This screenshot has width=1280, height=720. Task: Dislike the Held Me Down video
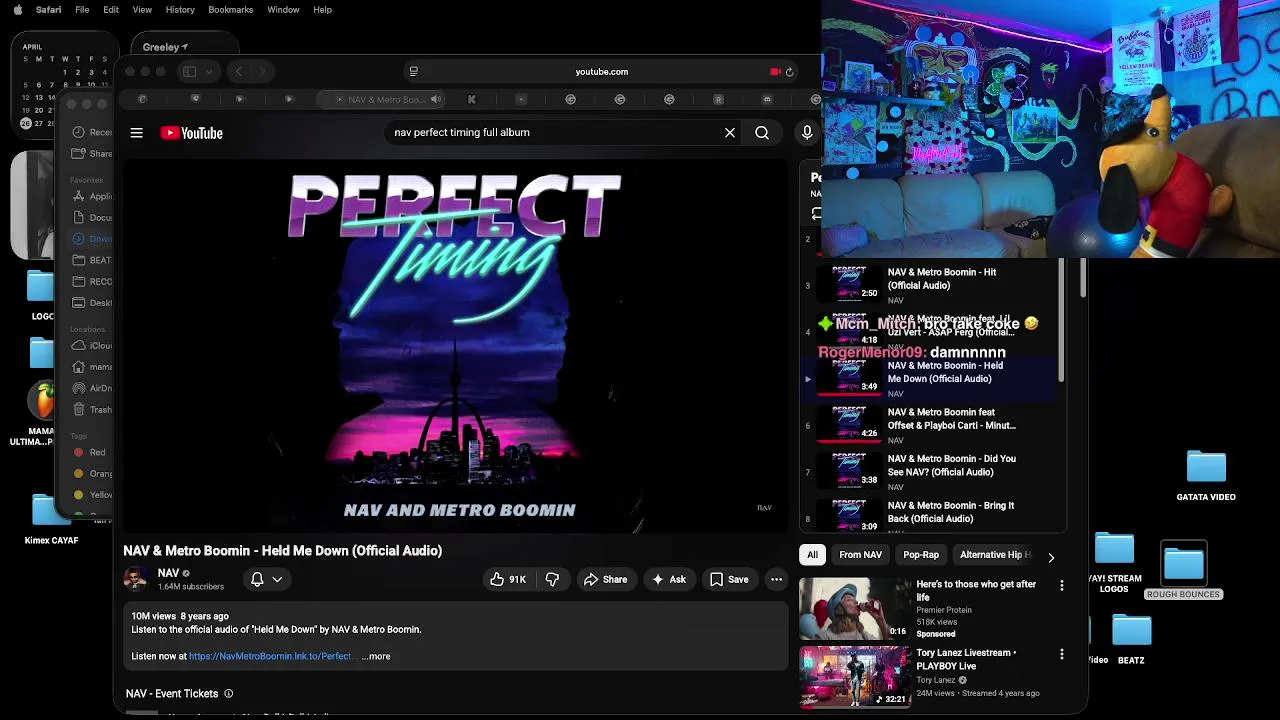[552, 579]
